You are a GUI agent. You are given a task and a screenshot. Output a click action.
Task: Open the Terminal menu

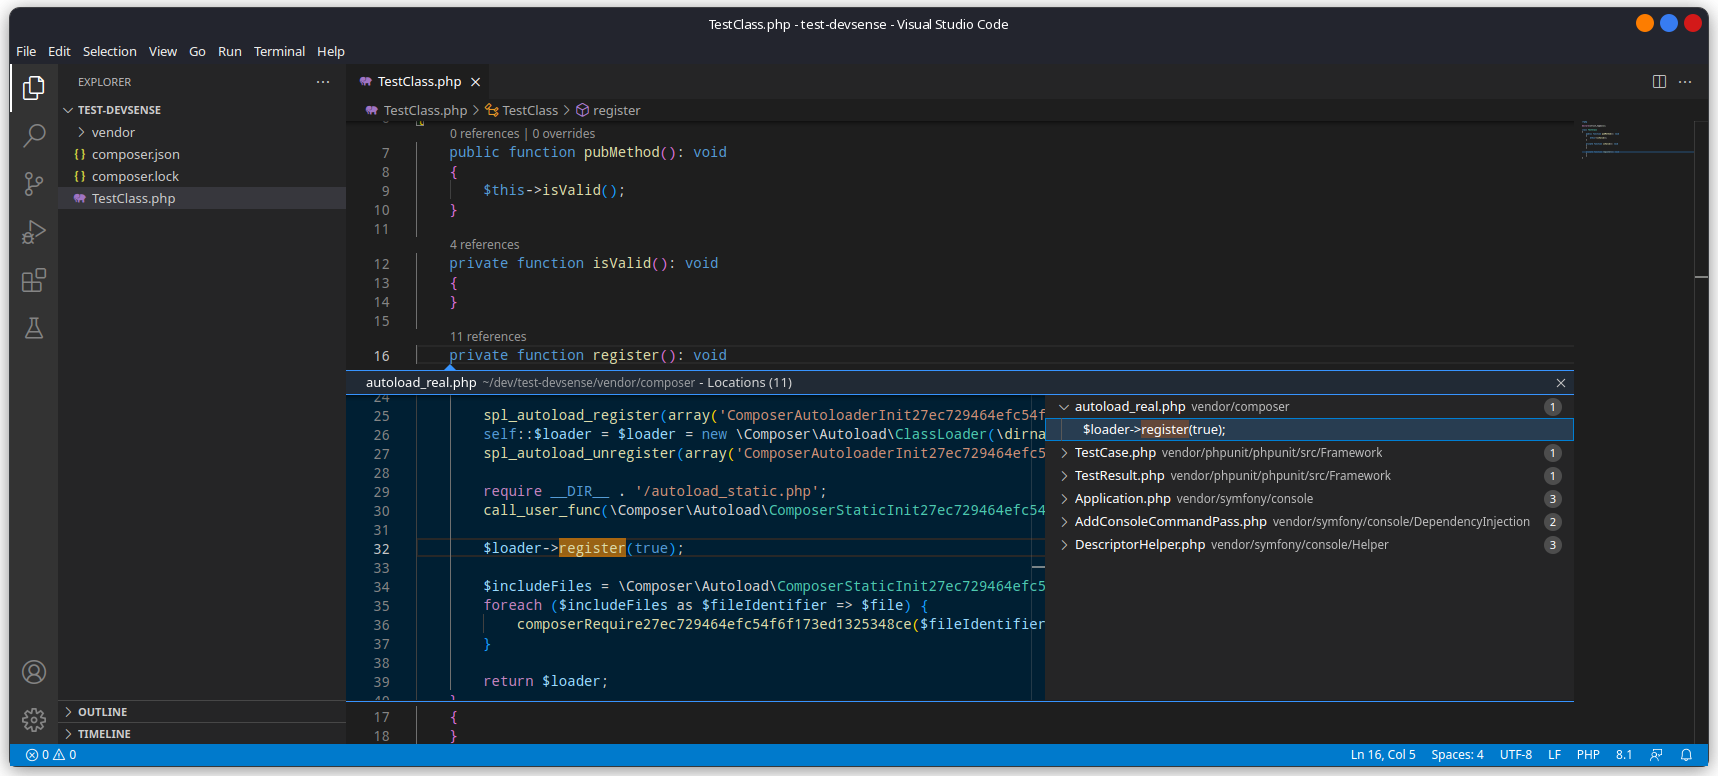279,51
